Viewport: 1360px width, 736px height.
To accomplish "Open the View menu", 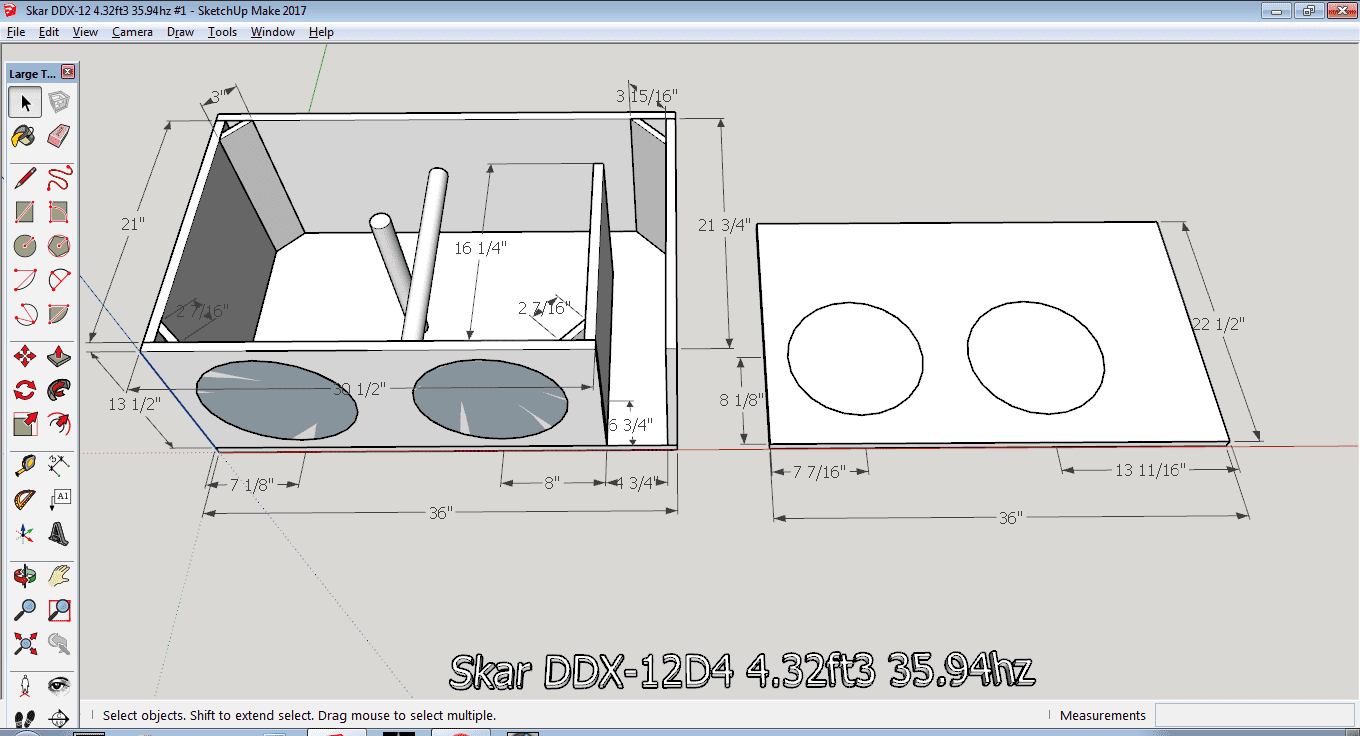I will click(85, 32).
